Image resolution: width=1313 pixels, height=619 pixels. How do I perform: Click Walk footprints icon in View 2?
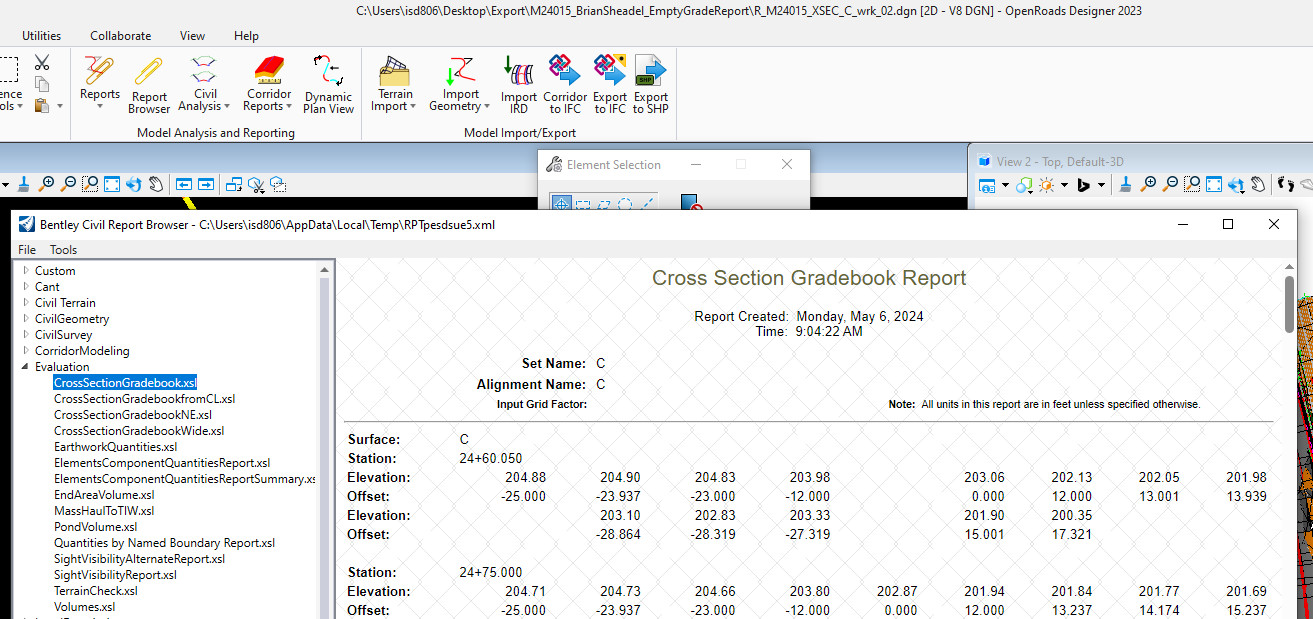1286,185
